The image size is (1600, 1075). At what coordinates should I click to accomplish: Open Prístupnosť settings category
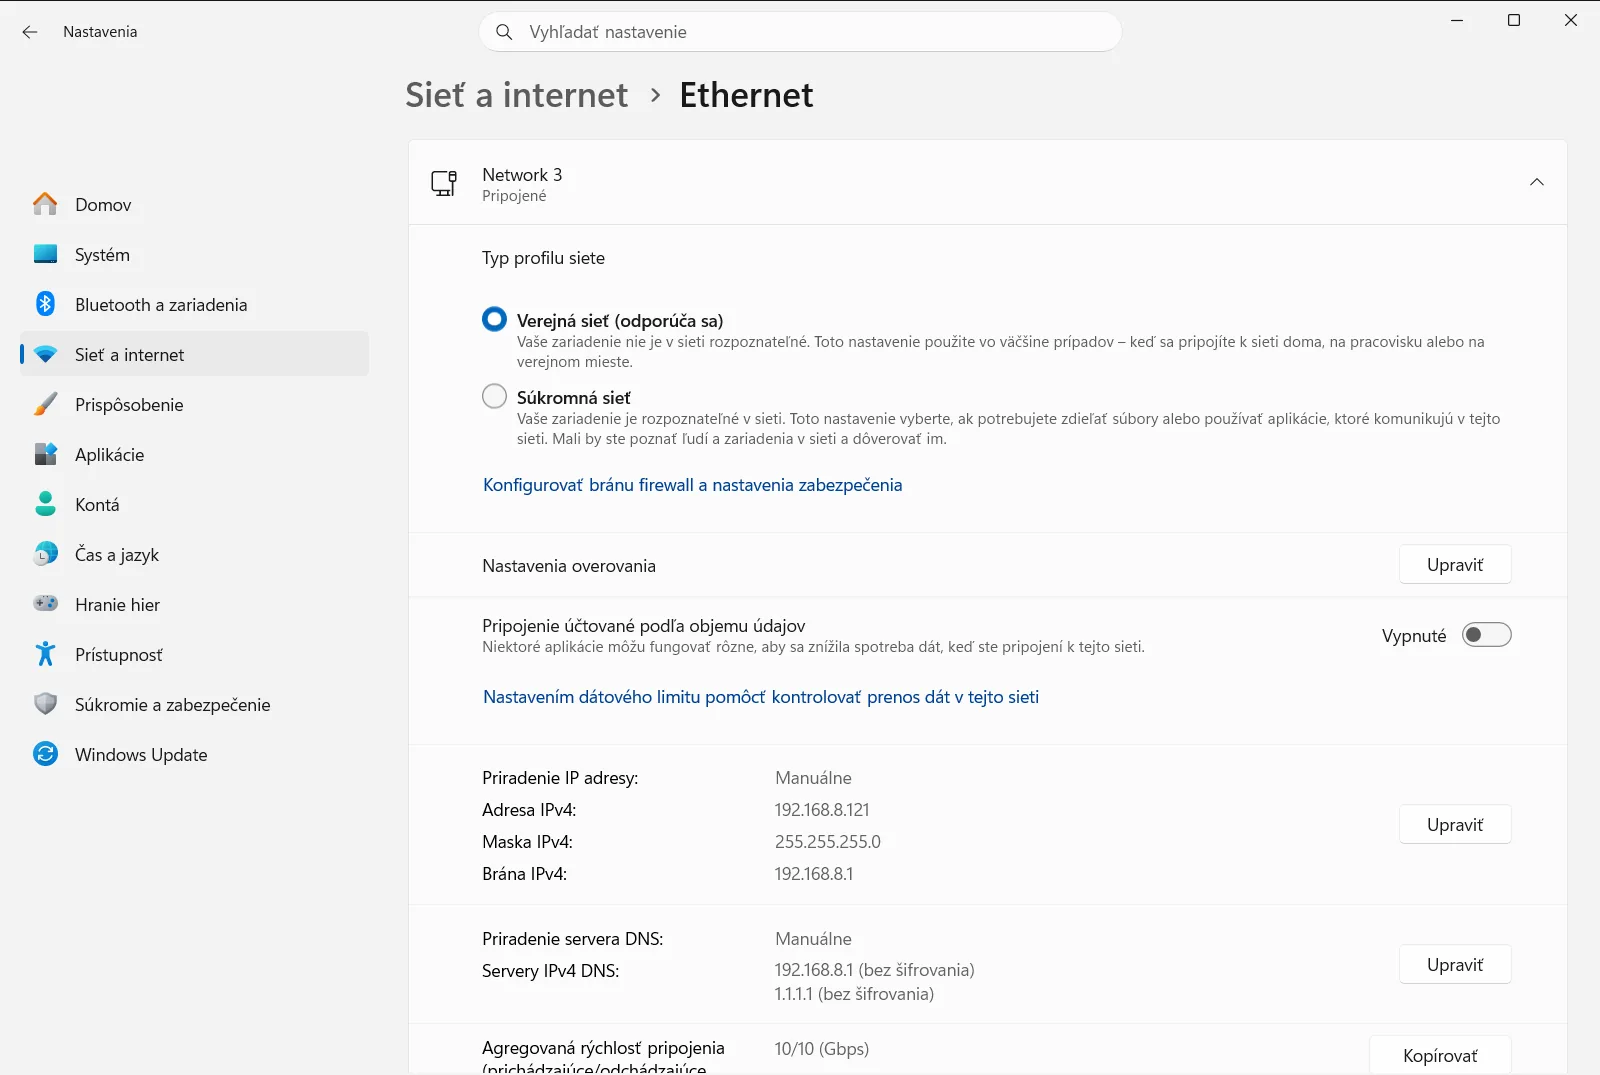click(x=195, y=654)
